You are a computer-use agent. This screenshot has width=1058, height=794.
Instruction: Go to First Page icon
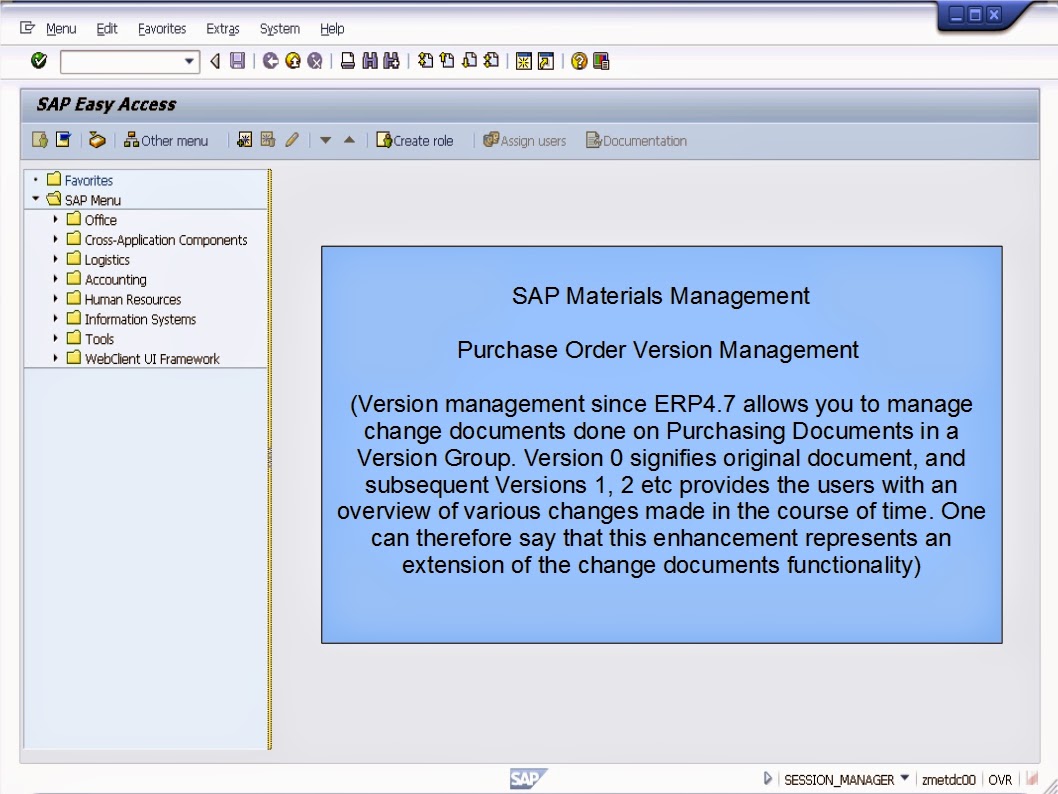(x=425, y=61)
